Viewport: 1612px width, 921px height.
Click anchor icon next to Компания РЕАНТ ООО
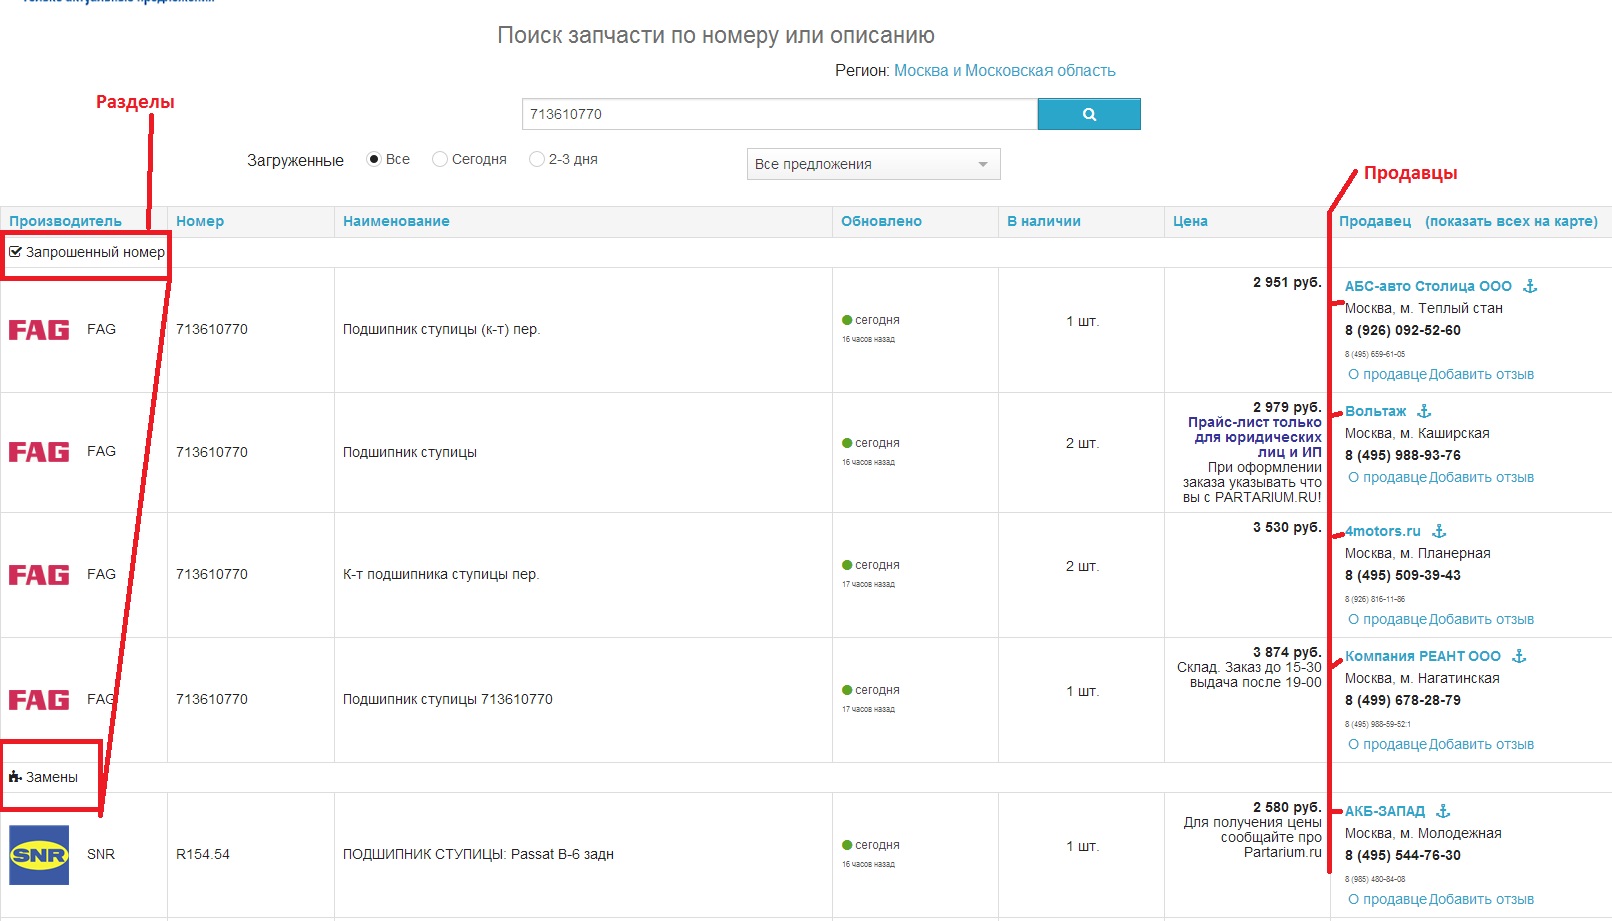tap(1519, 656)
